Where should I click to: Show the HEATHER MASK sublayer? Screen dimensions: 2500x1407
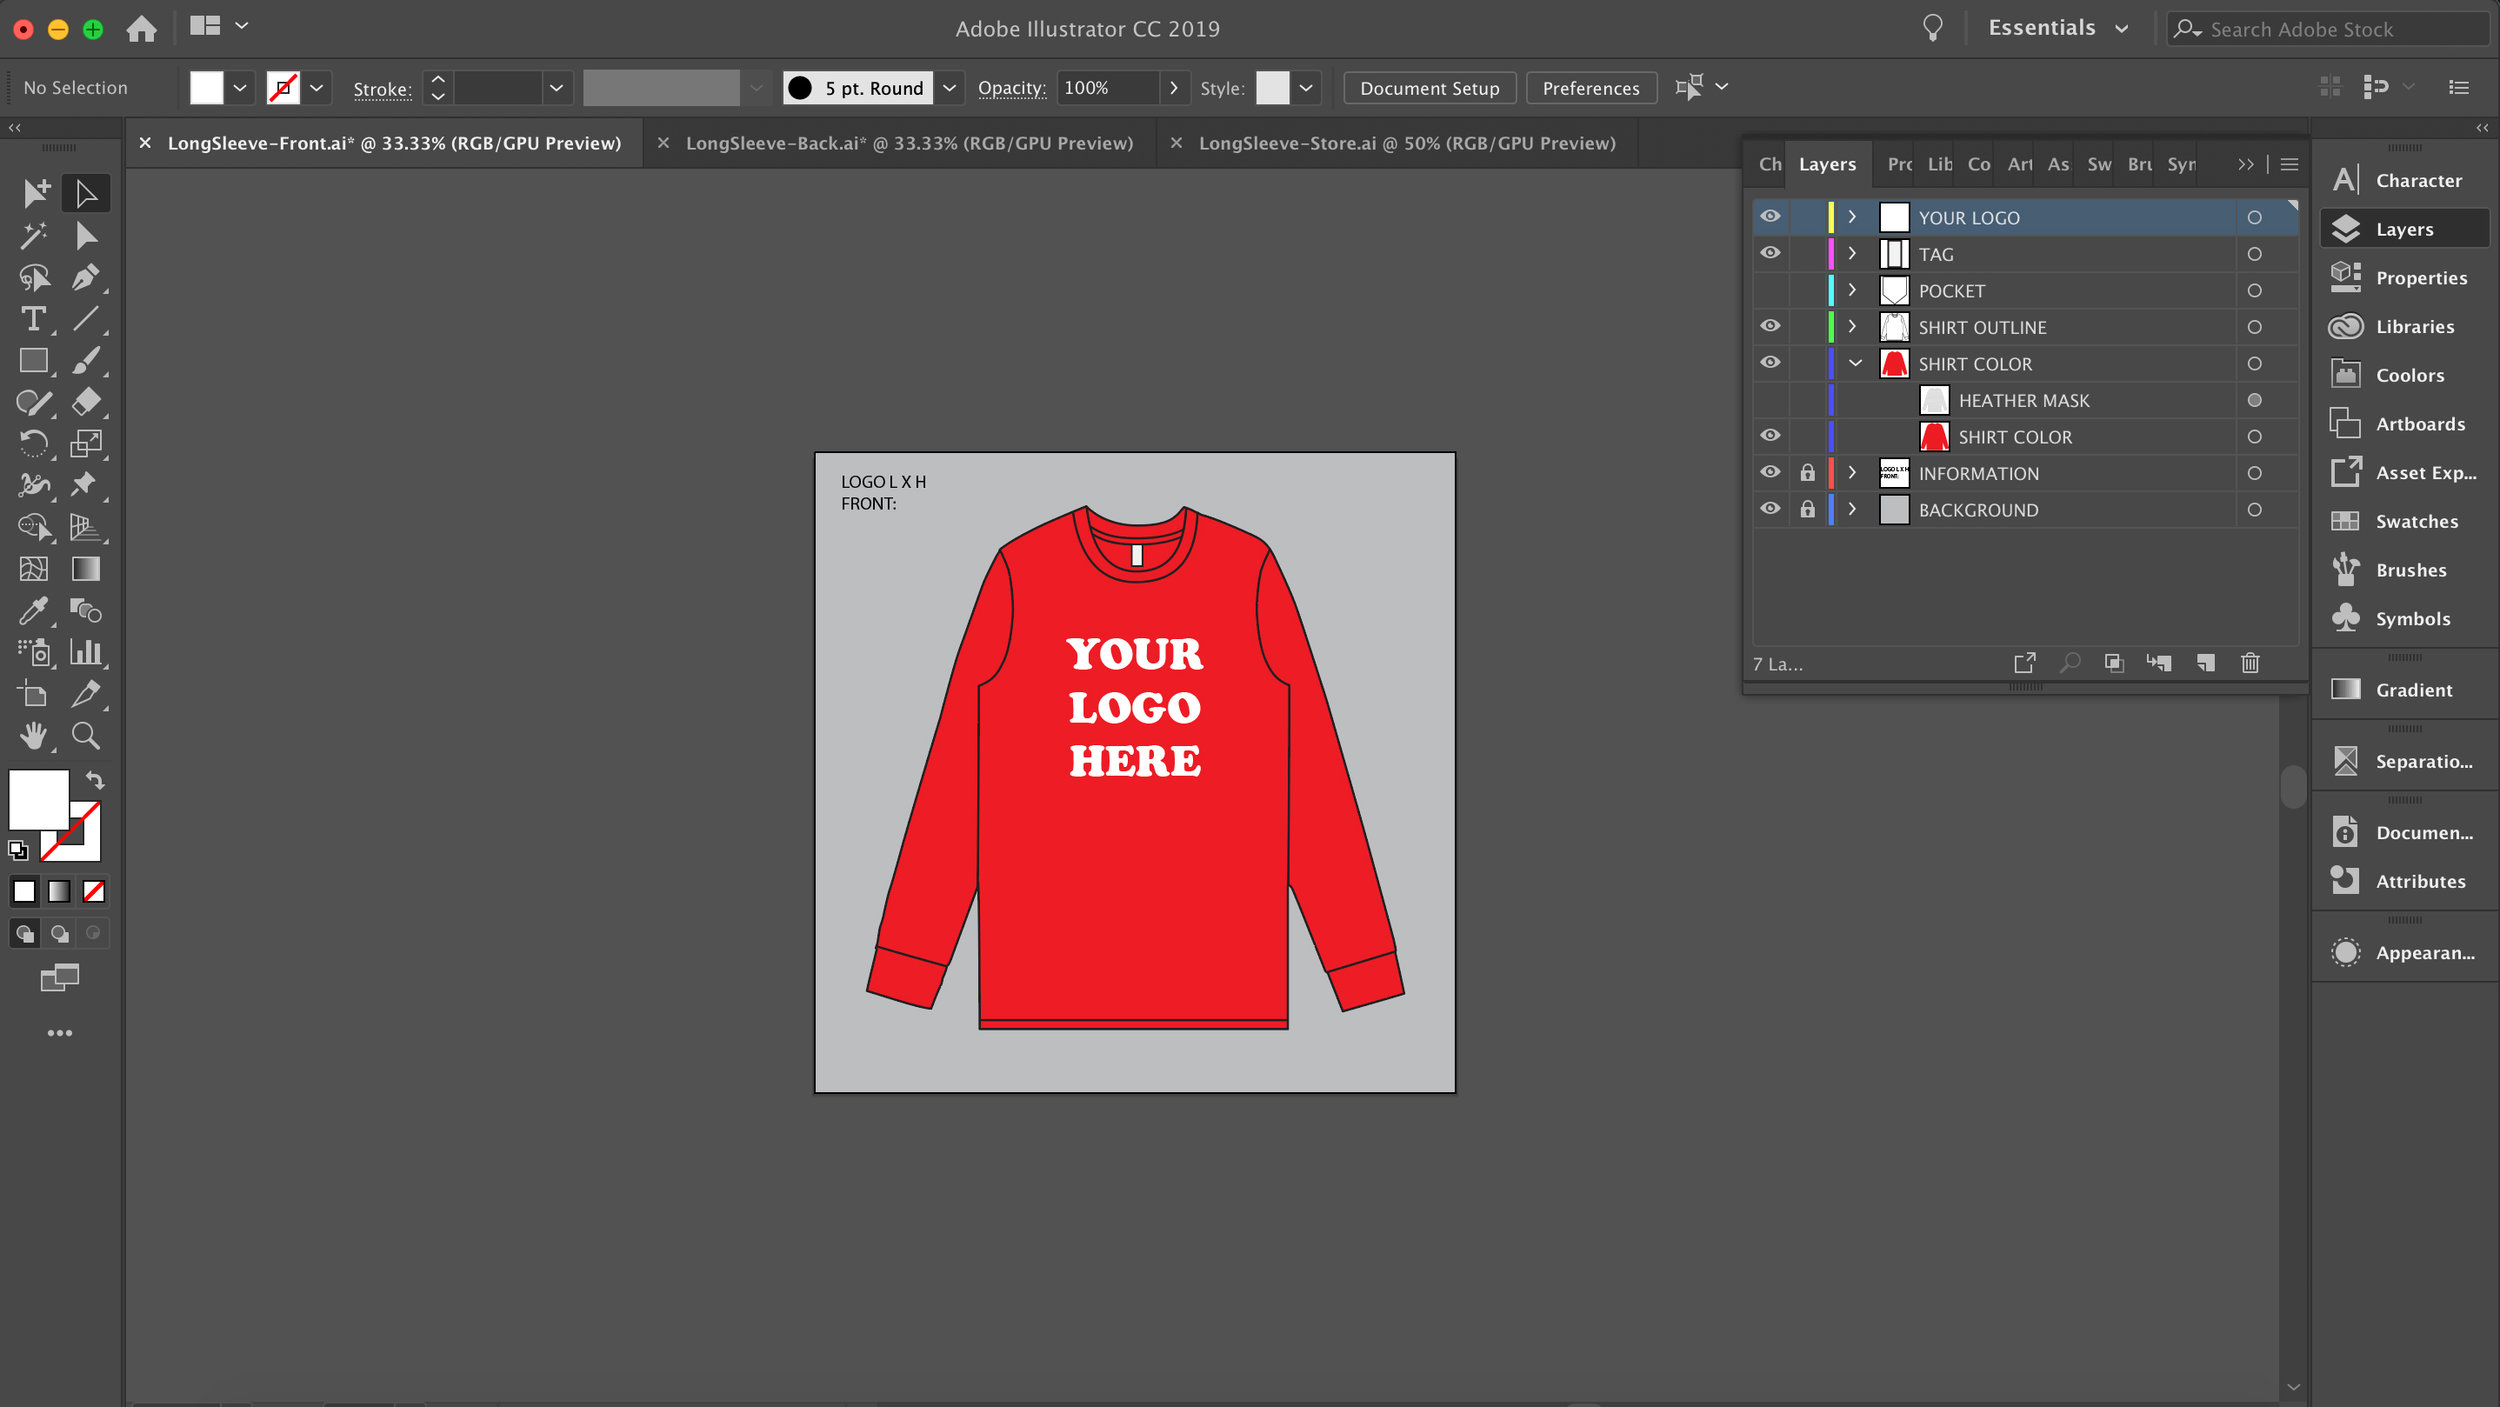[x=1770, y=400]
